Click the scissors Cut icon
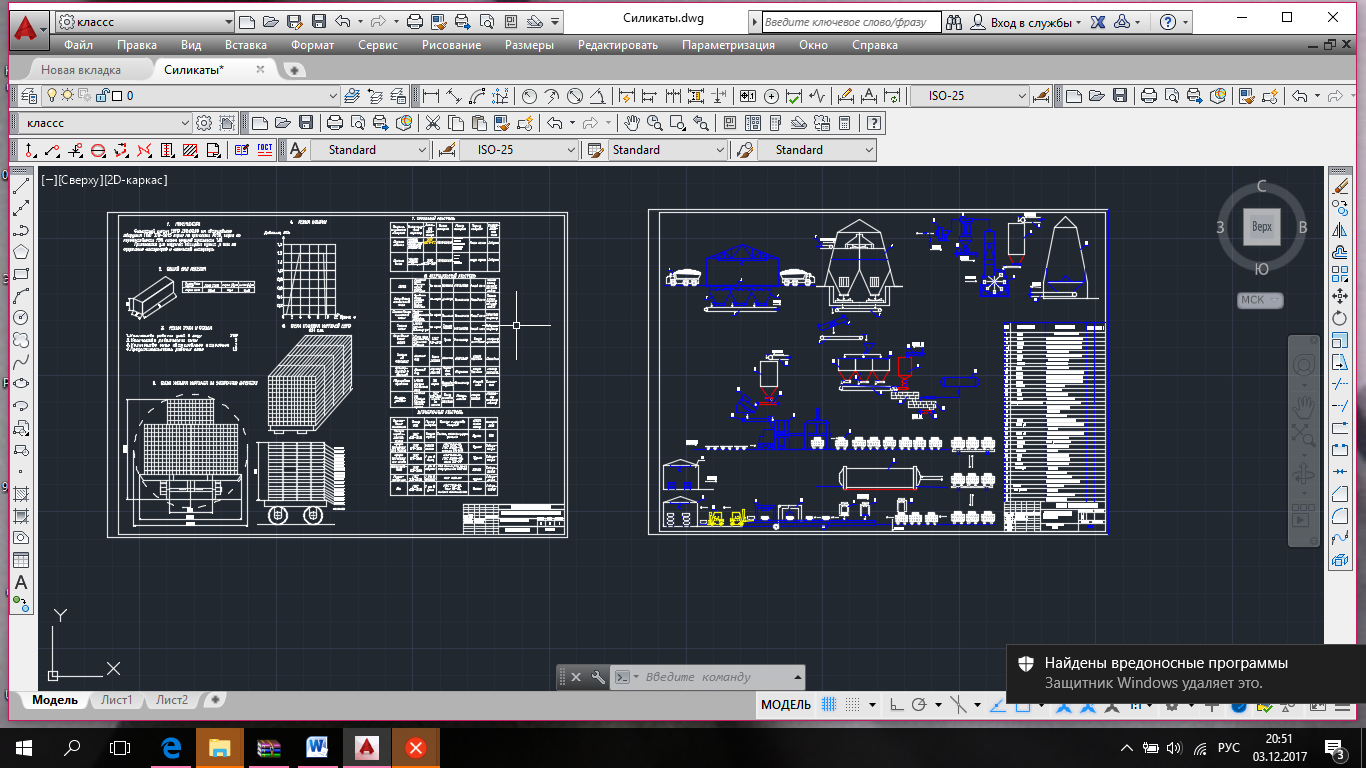Viewport: 1366px width, 768px height. (433, 123)
